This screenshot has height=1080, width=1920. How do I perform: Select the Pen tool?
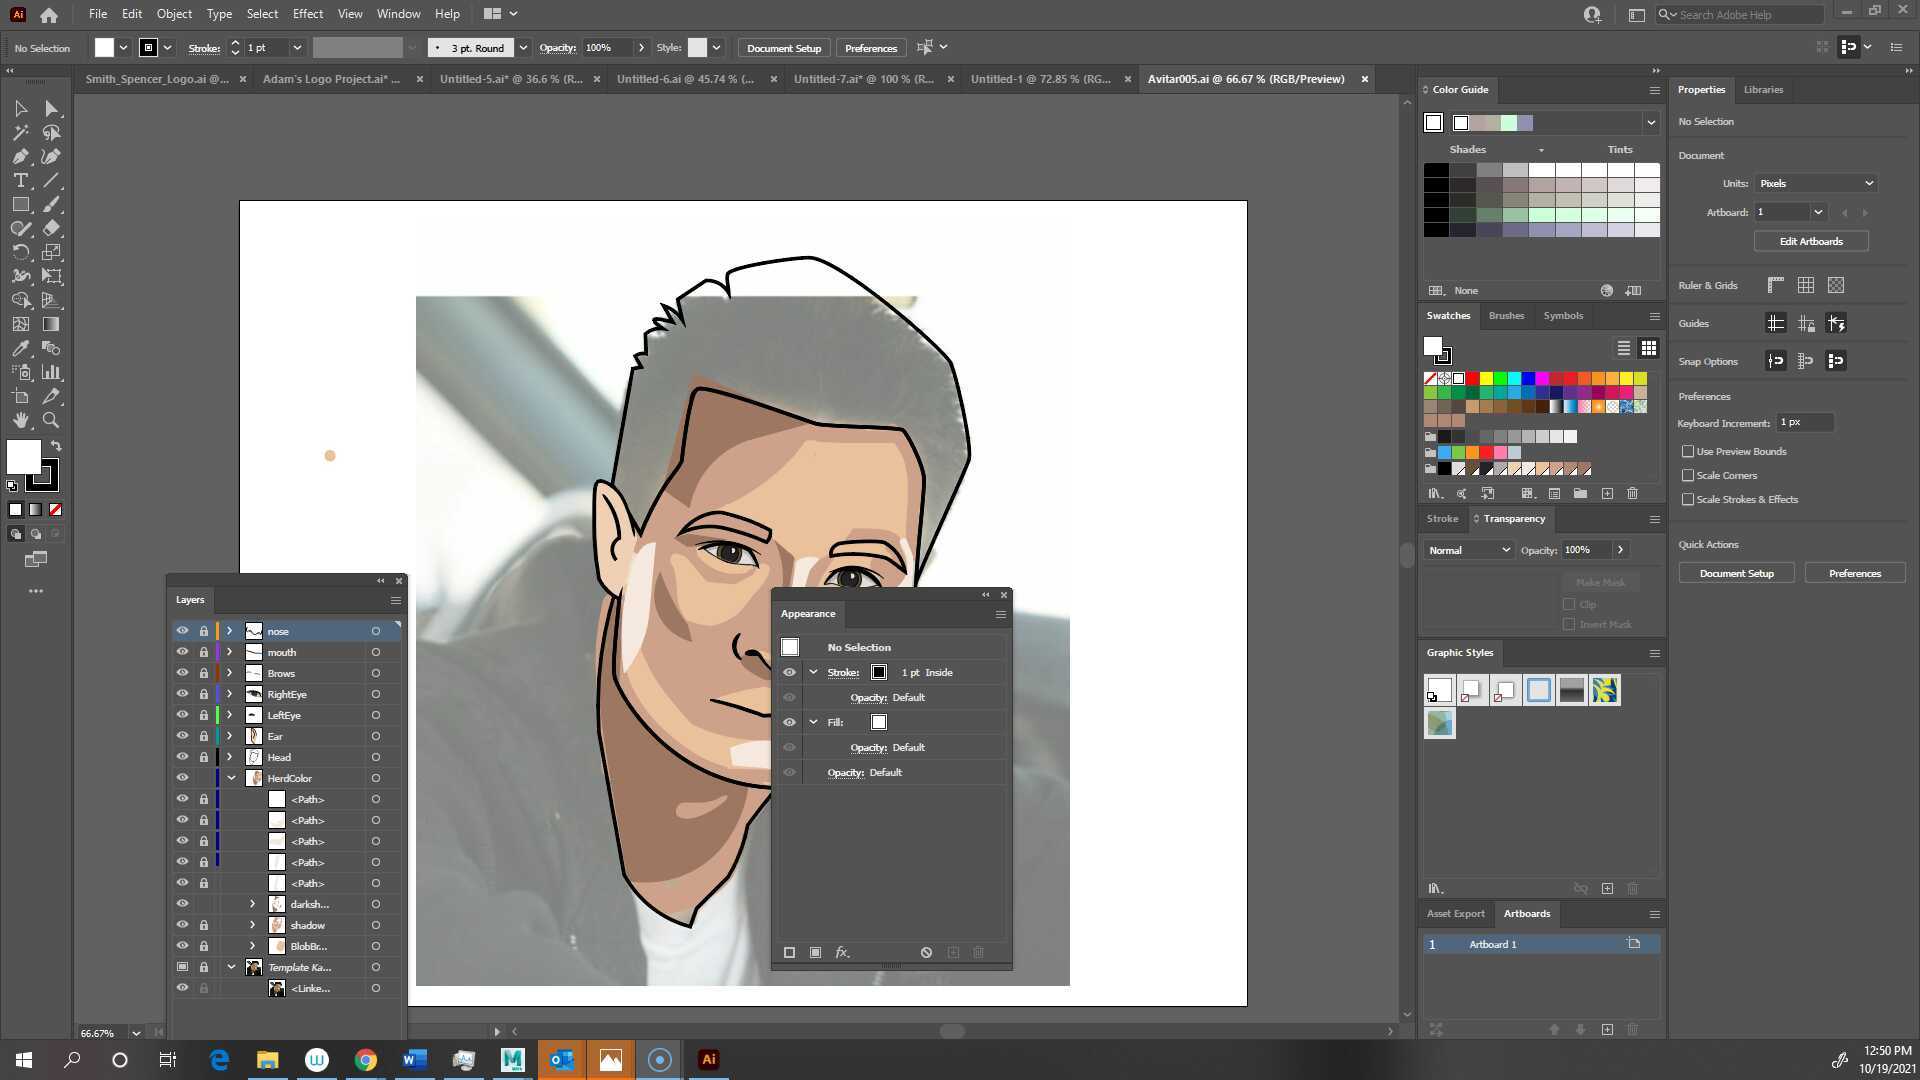pos(20,156)
